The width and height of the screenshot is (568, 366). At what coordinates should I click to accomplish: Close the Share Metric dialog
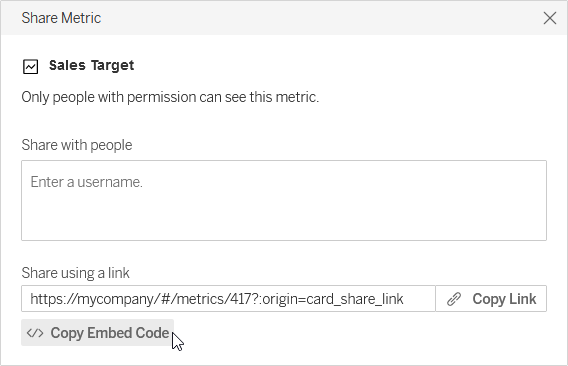pyautogui.click(x=550, y=18)
